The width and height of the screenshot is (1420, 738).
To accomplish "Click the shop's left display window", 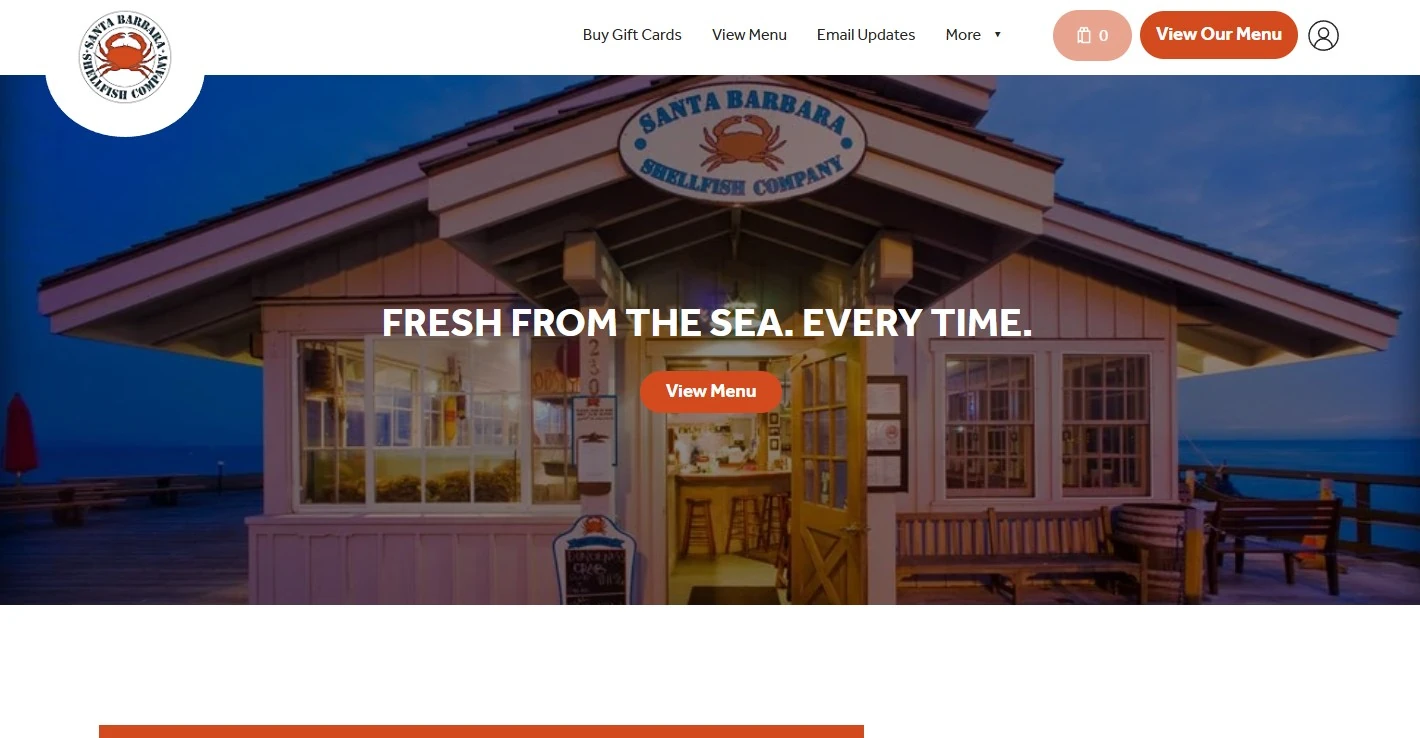I will (436, 421).
